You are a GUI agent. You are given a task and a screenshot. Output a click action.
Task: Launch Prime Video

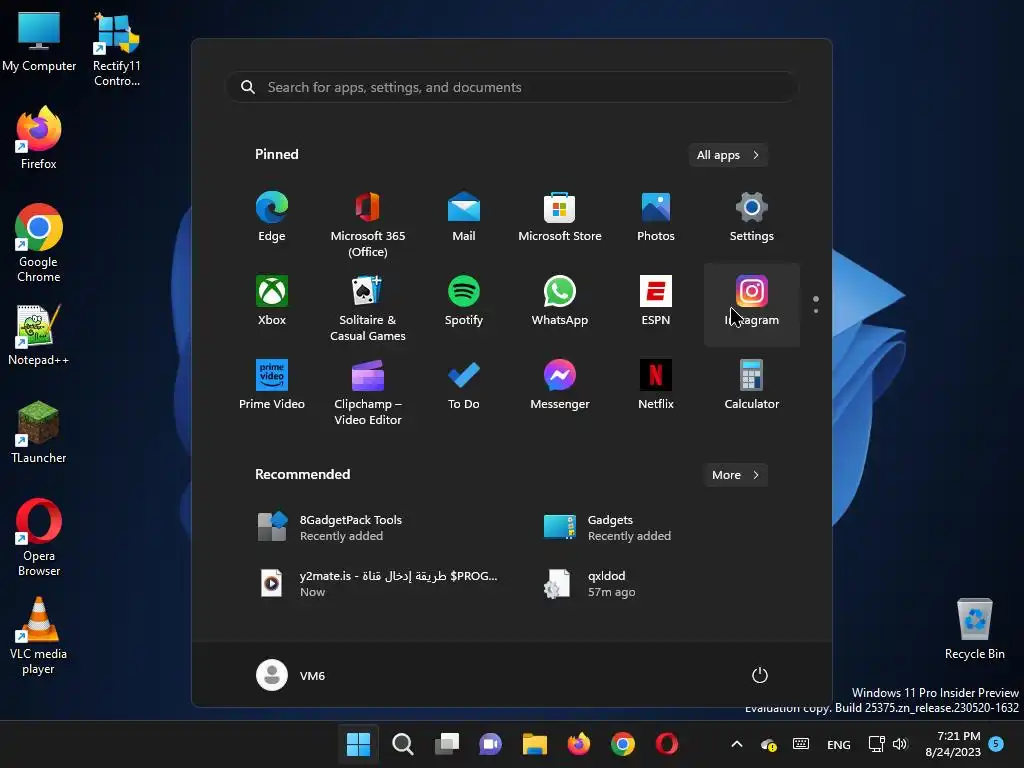pyautogui.click(x=272, y=385)
